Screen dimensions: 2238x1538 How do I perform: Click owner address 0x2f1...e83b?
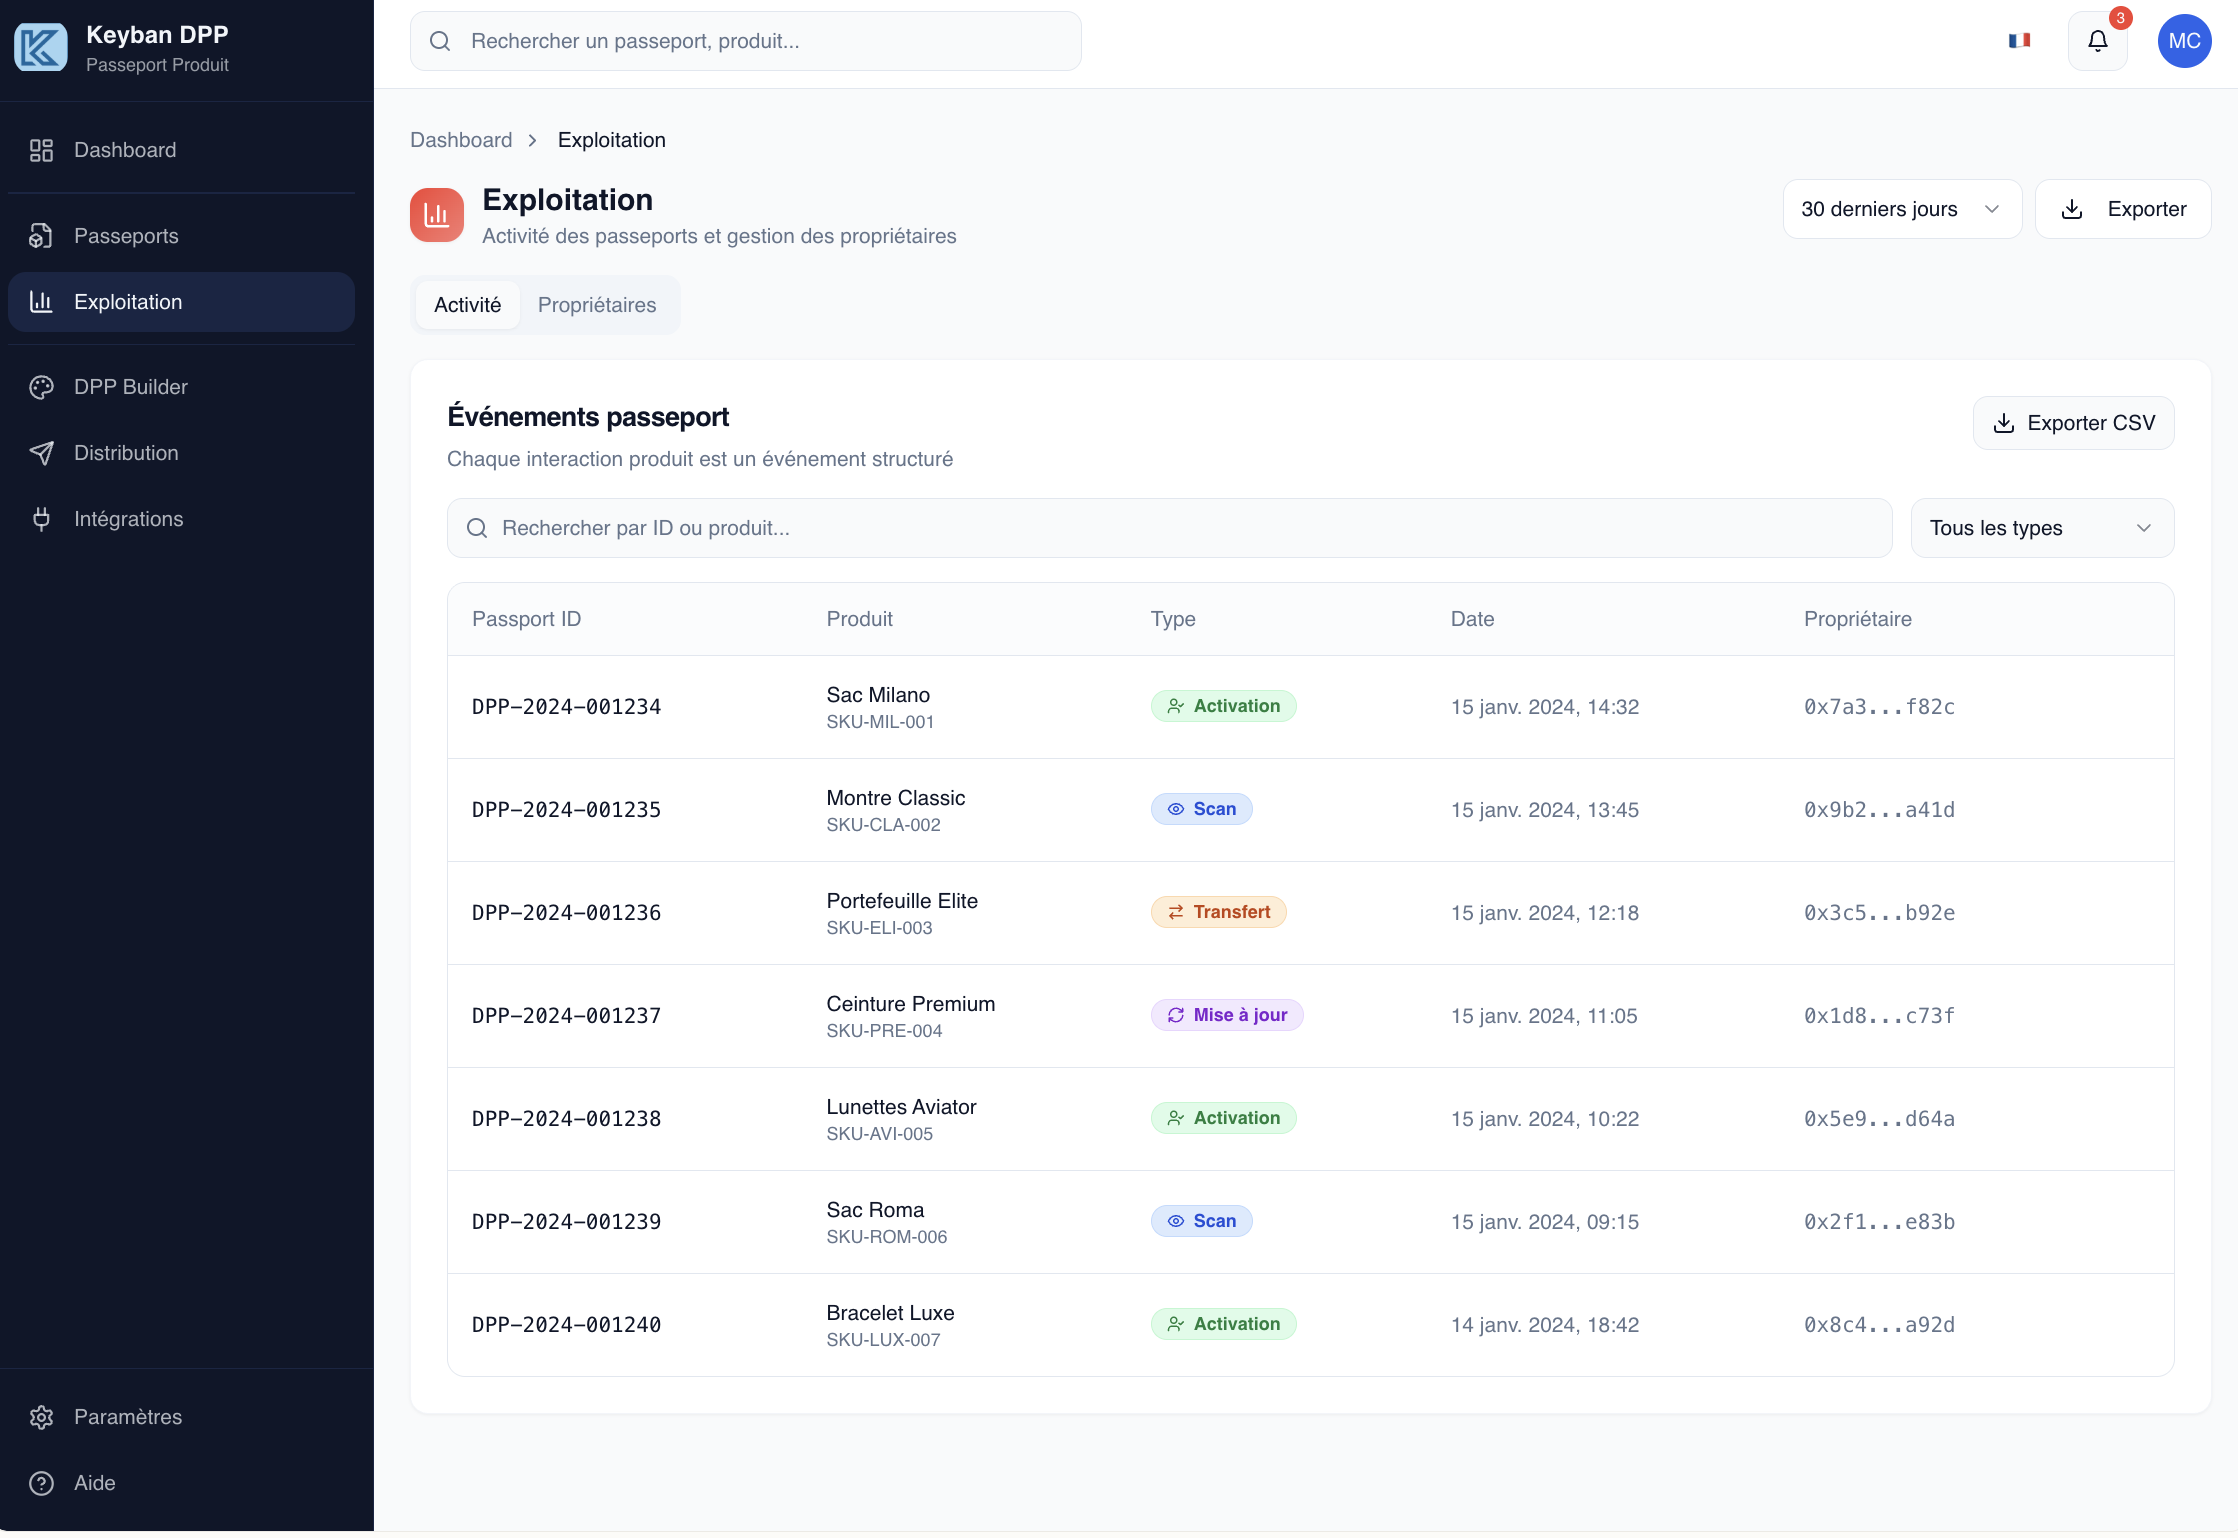(1879, 1222)
